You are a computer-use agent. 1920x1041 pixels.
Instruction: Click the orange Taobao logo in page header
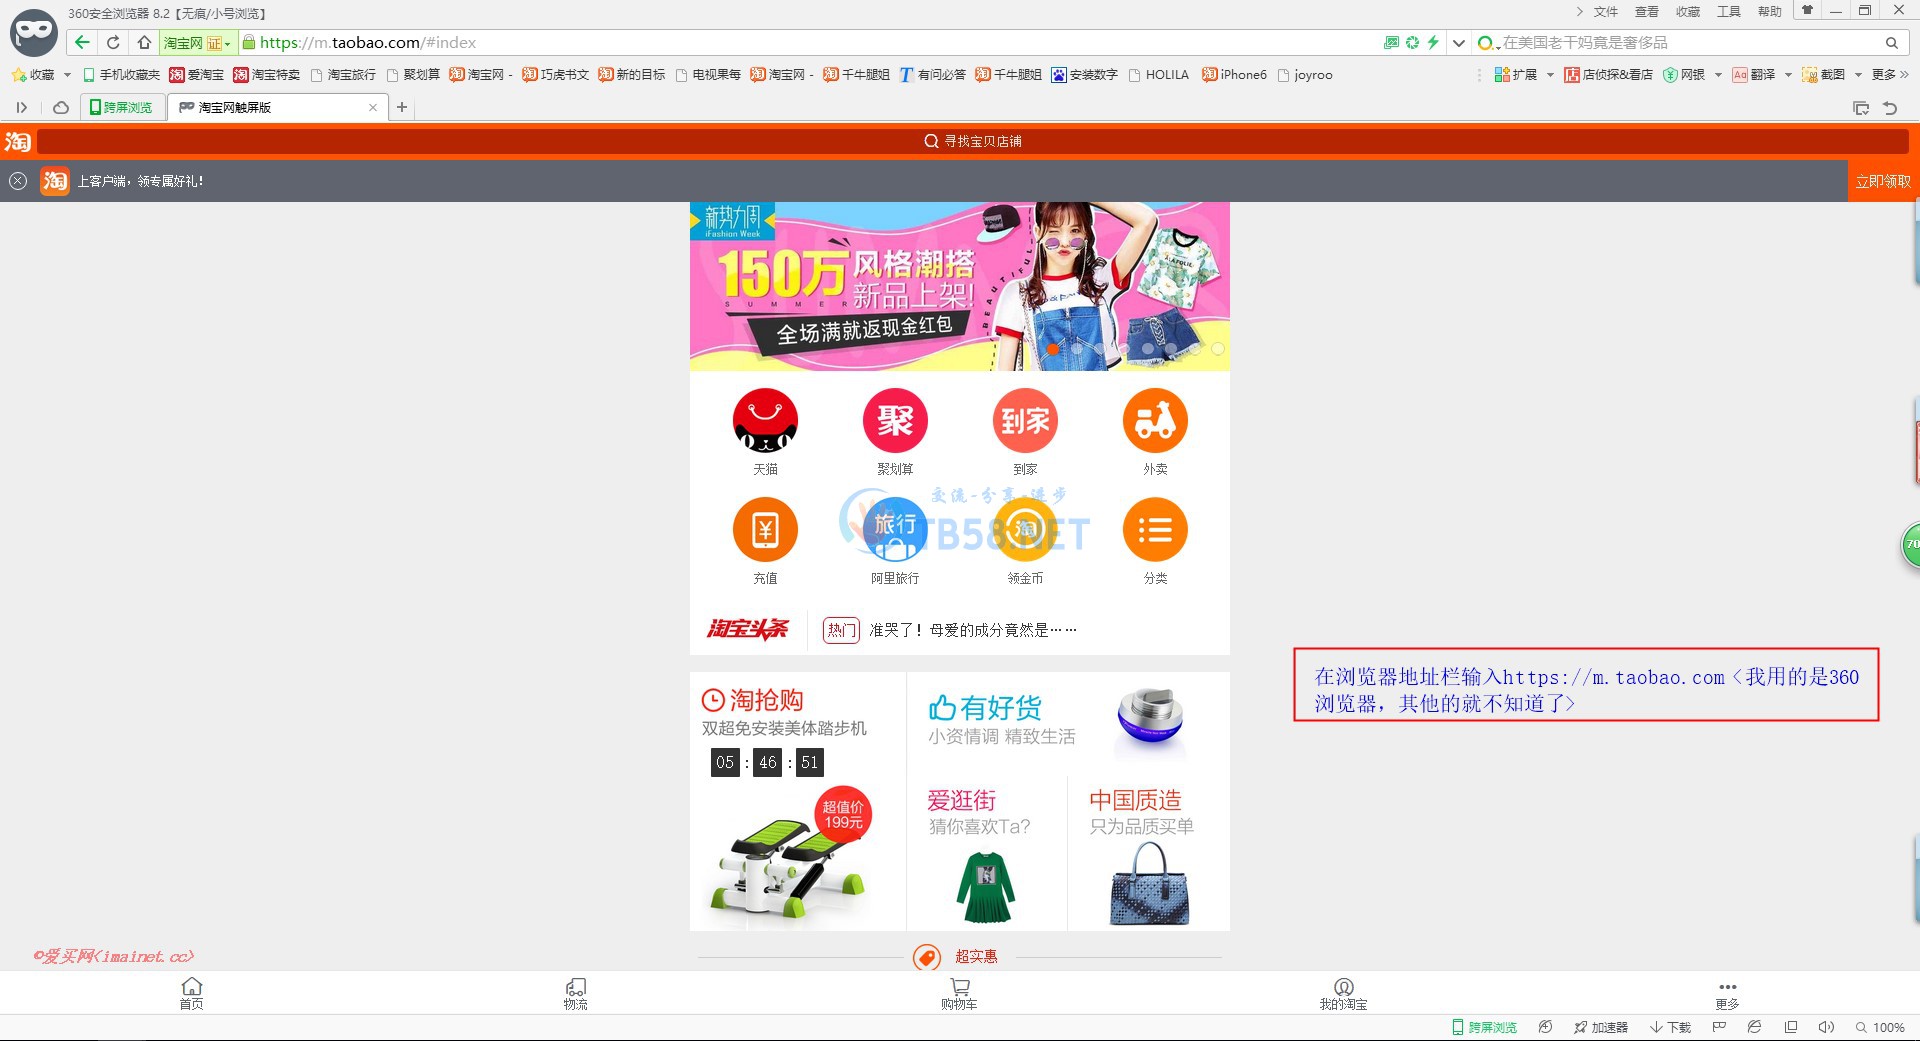click(x=17, y=141)
